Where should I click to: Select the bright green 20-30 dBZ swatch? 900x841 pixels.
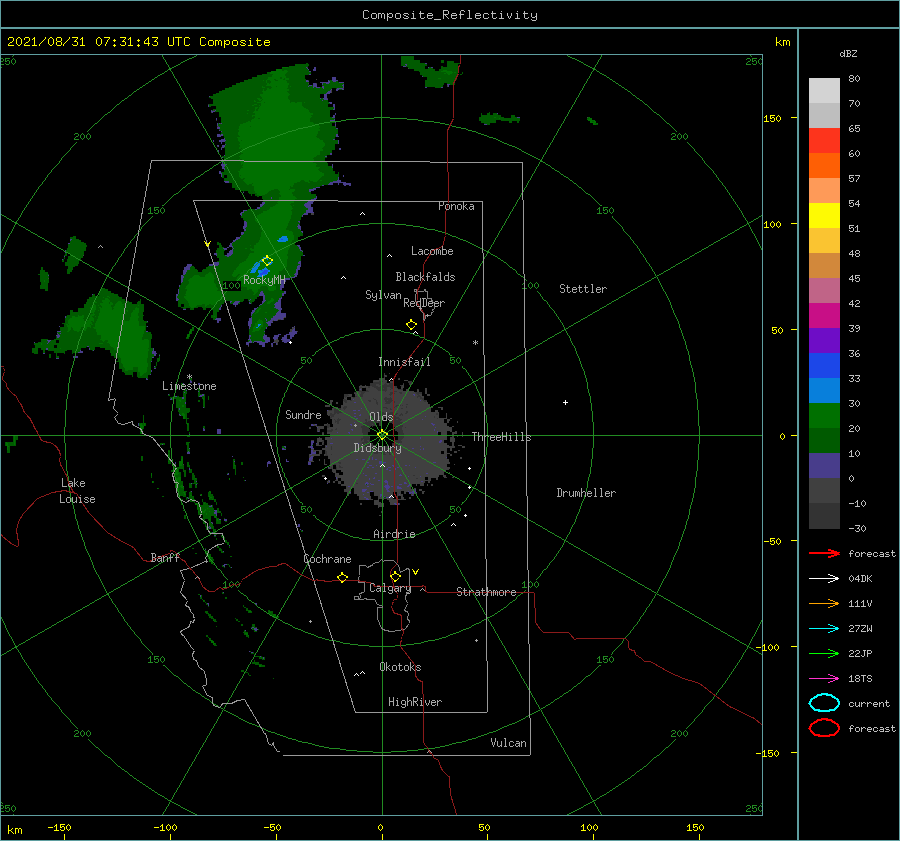(824, 415)
